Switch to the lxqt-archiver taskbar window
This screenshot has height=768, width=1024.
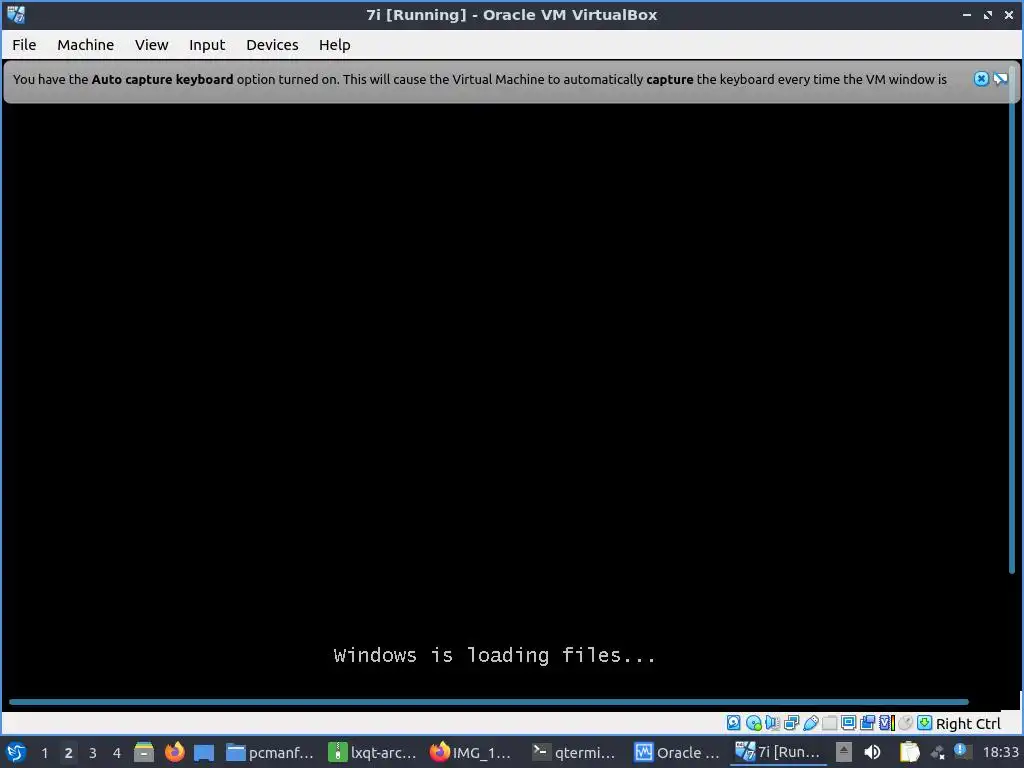click(x=372, y=752)
